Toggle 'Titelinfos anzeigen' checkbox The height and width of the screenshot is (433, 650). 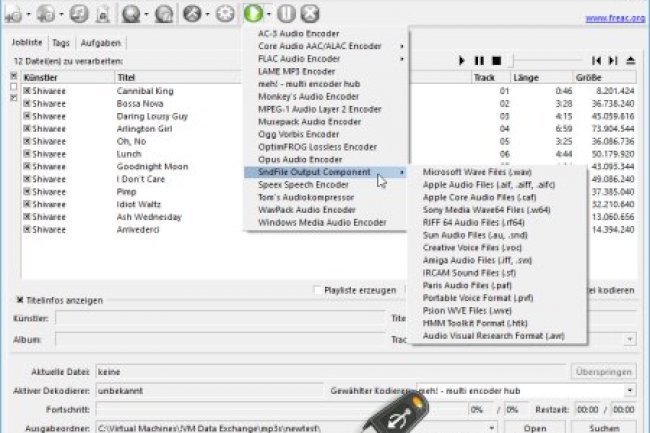[21, 299]
